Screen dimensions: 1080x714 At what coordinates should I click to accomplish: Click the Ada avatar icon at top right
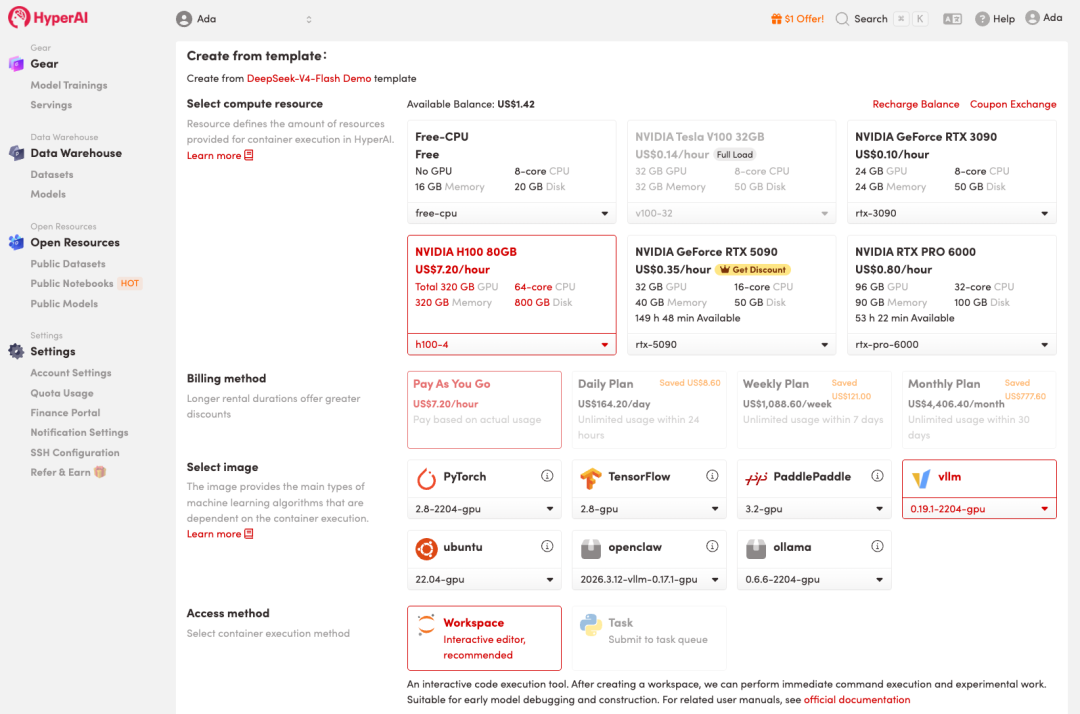(1032, 18)
